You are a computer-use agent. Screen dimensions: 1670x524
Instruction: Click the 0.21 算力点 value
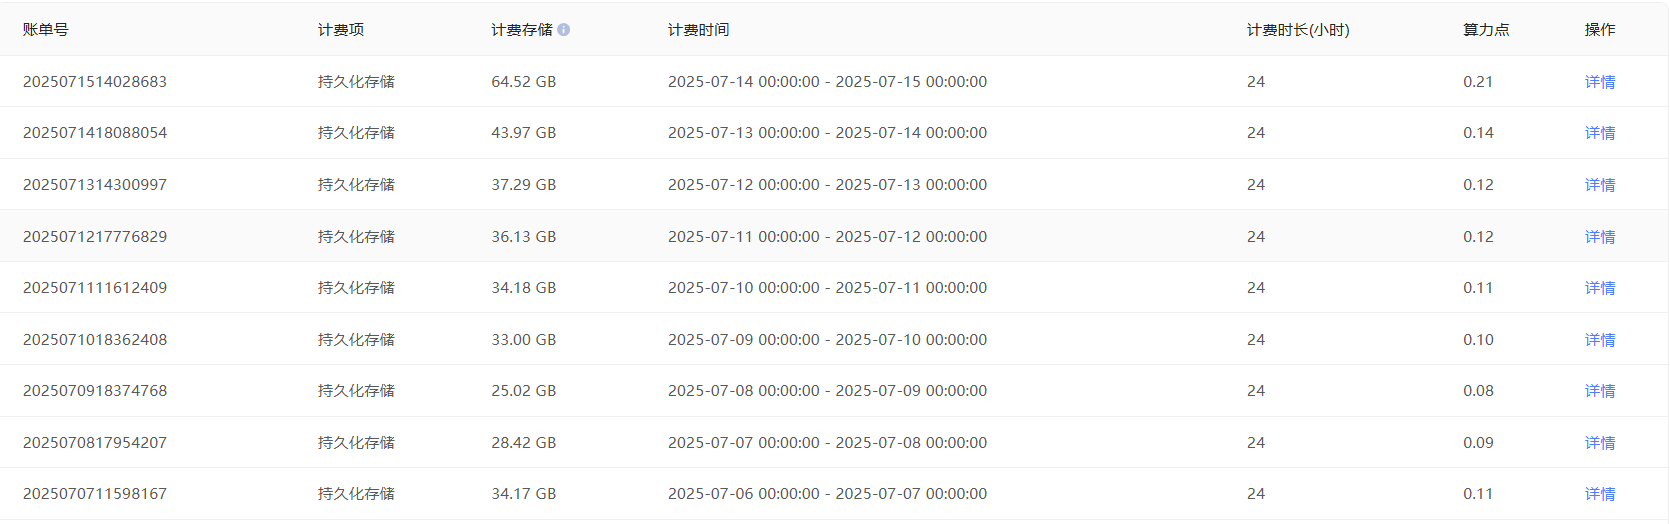(x=1478, y=82)
